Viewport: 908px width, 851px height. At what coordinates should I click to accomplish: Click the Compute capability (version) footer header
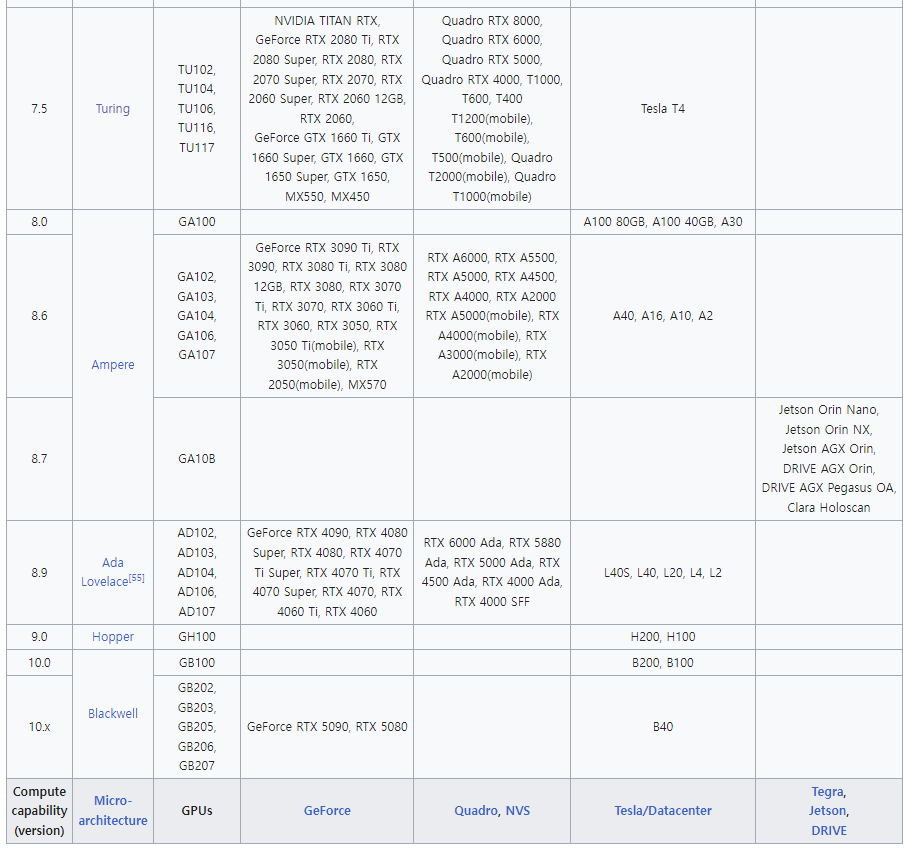coord(39,810)
